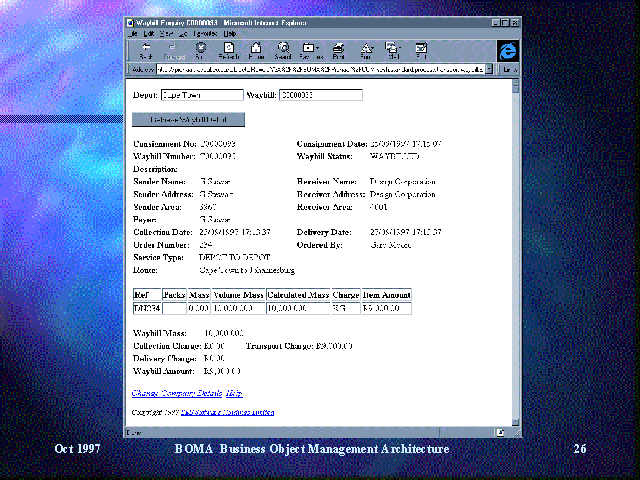
Task: Open the Mail toolbar button
Action: pos(393,49)
